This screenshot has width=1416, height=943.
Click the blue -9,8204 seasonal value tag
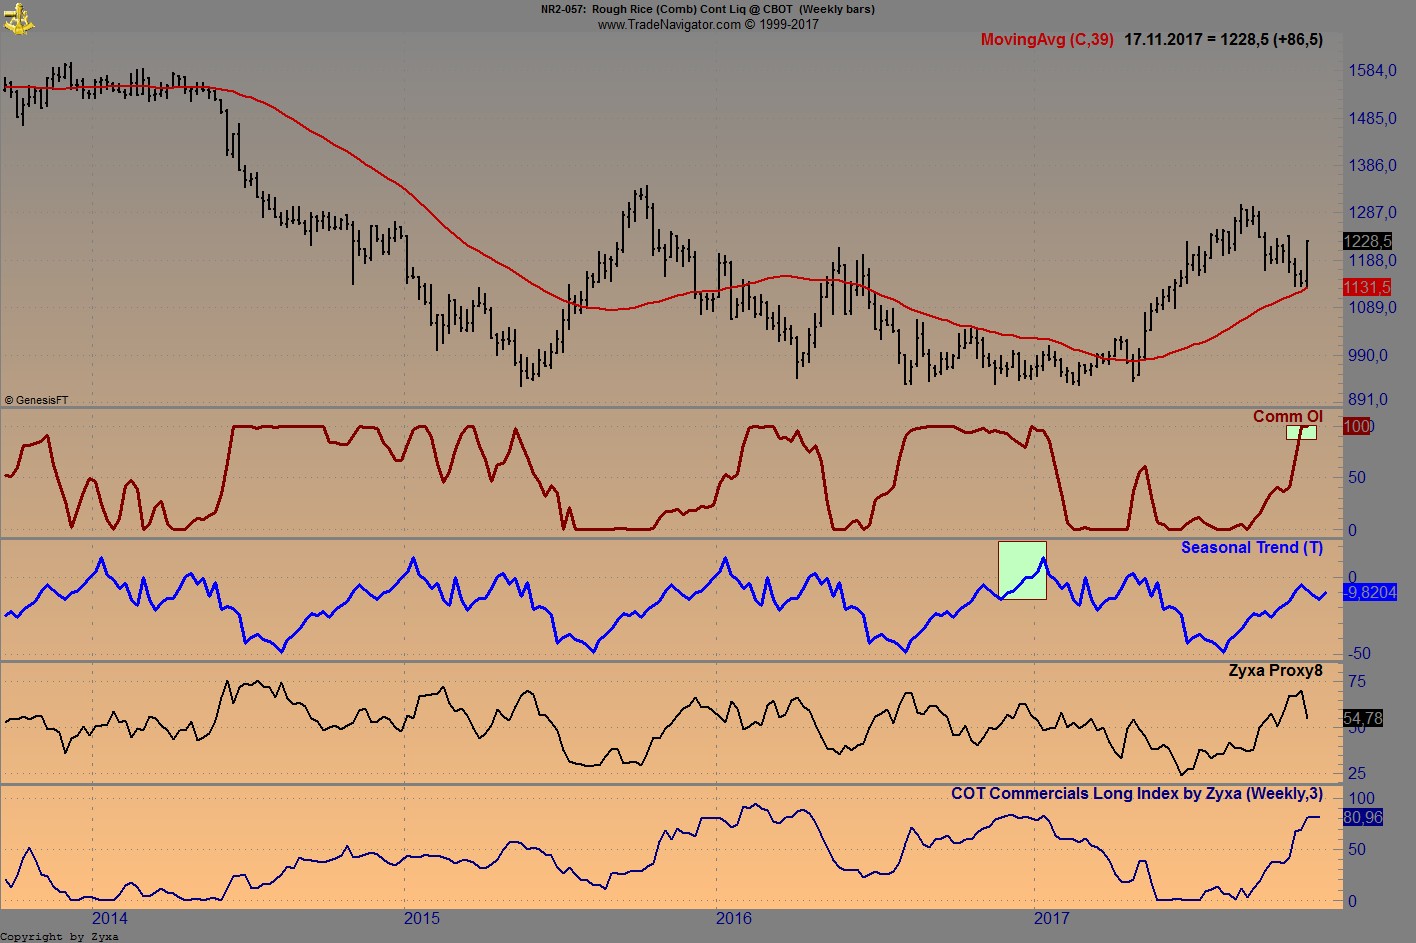[1370, 593]
